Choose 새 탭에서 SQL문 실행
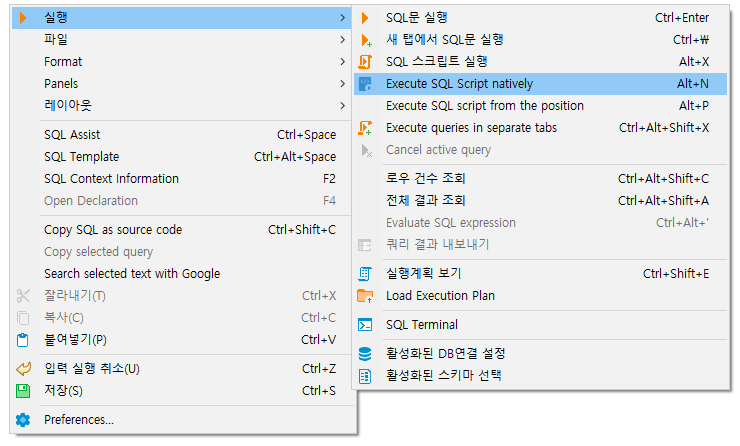Screen dimensions: 740x446 (x=540, y=40)
